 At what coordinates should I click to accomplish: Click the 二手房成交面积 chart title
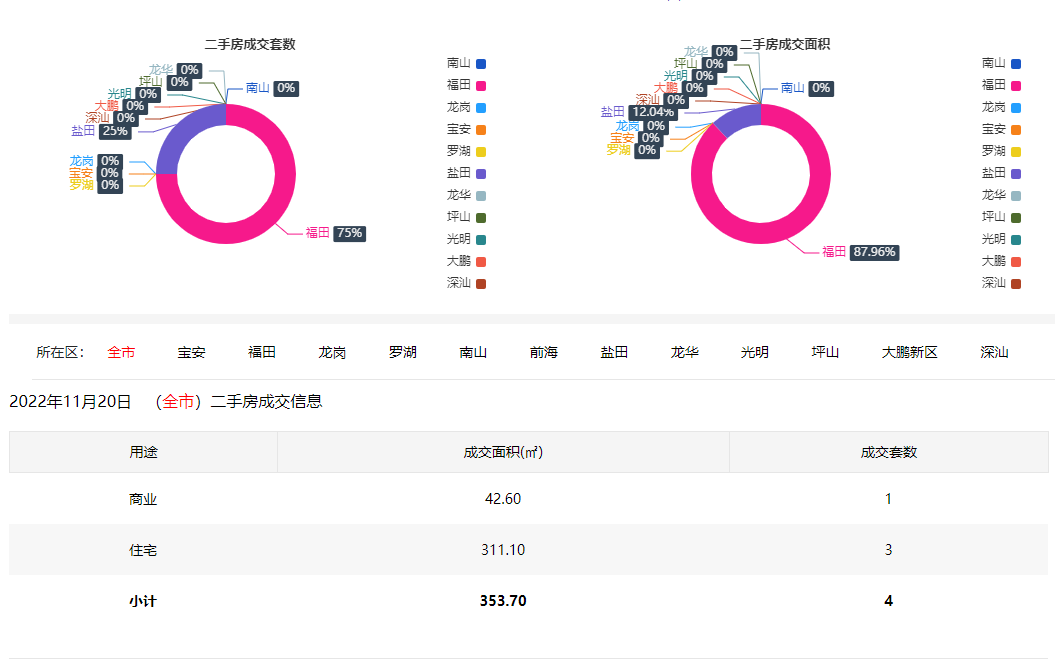pos(785,45)
